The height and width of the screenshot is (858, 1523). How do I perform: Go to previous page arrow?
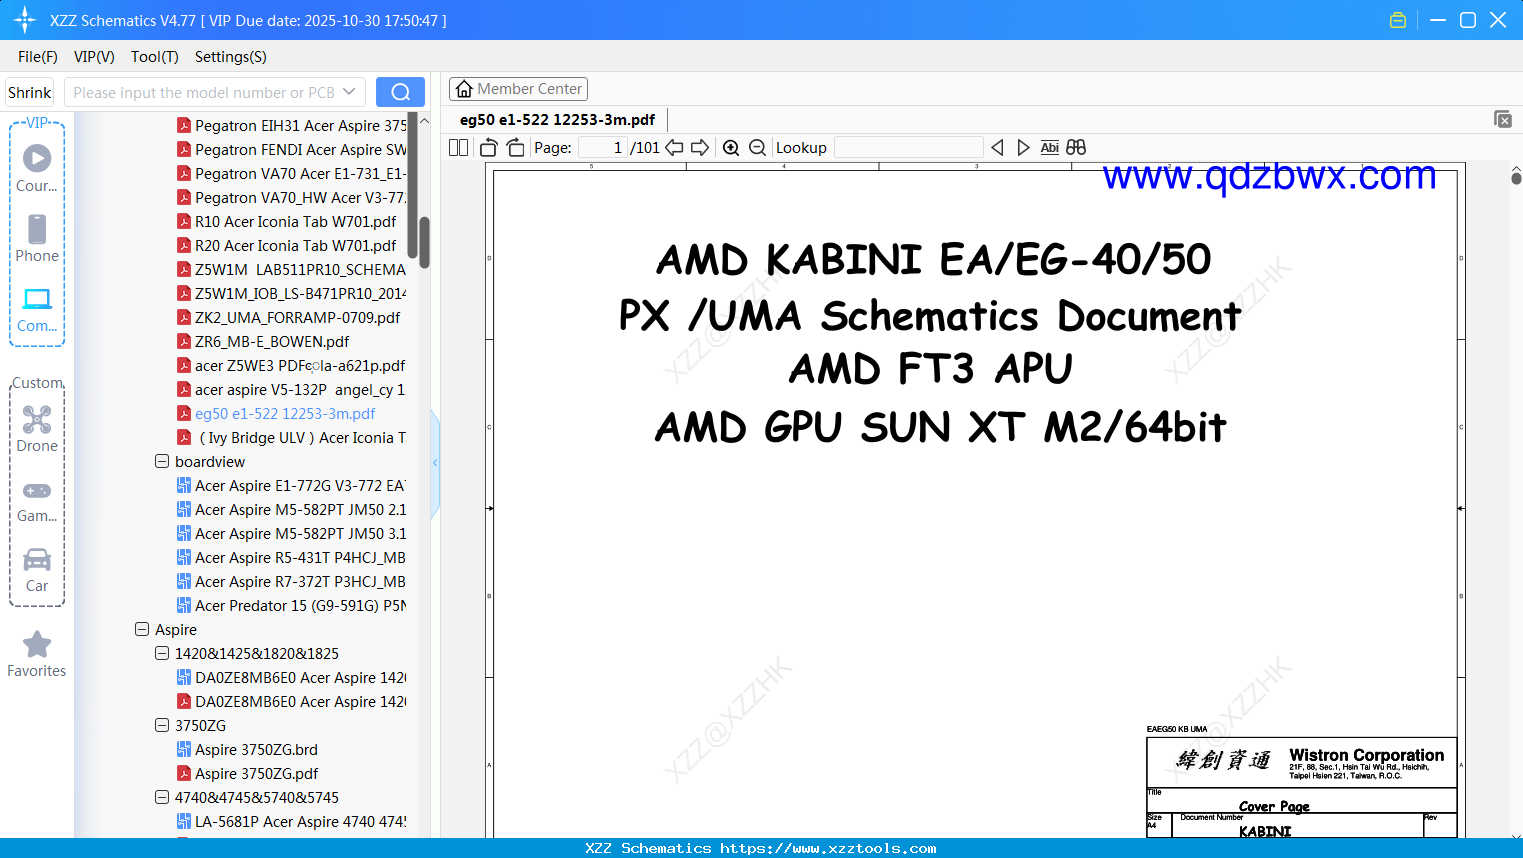tap(674, 148)
